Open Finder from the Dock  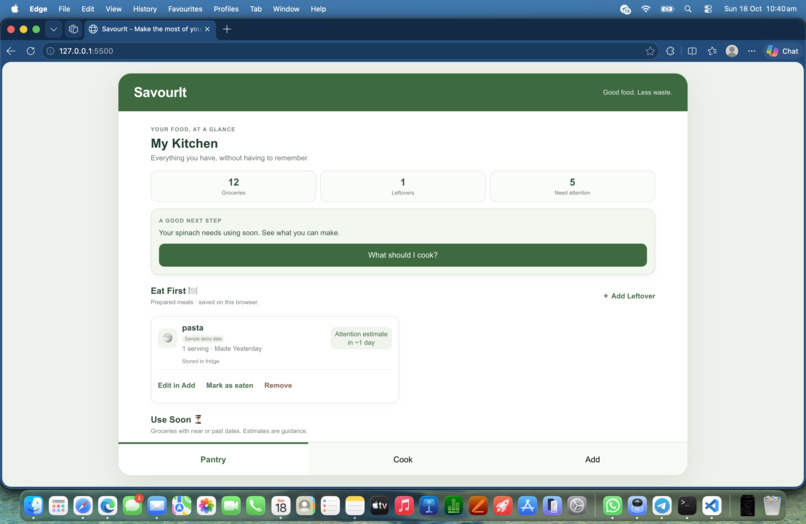(x=34, y=506)
